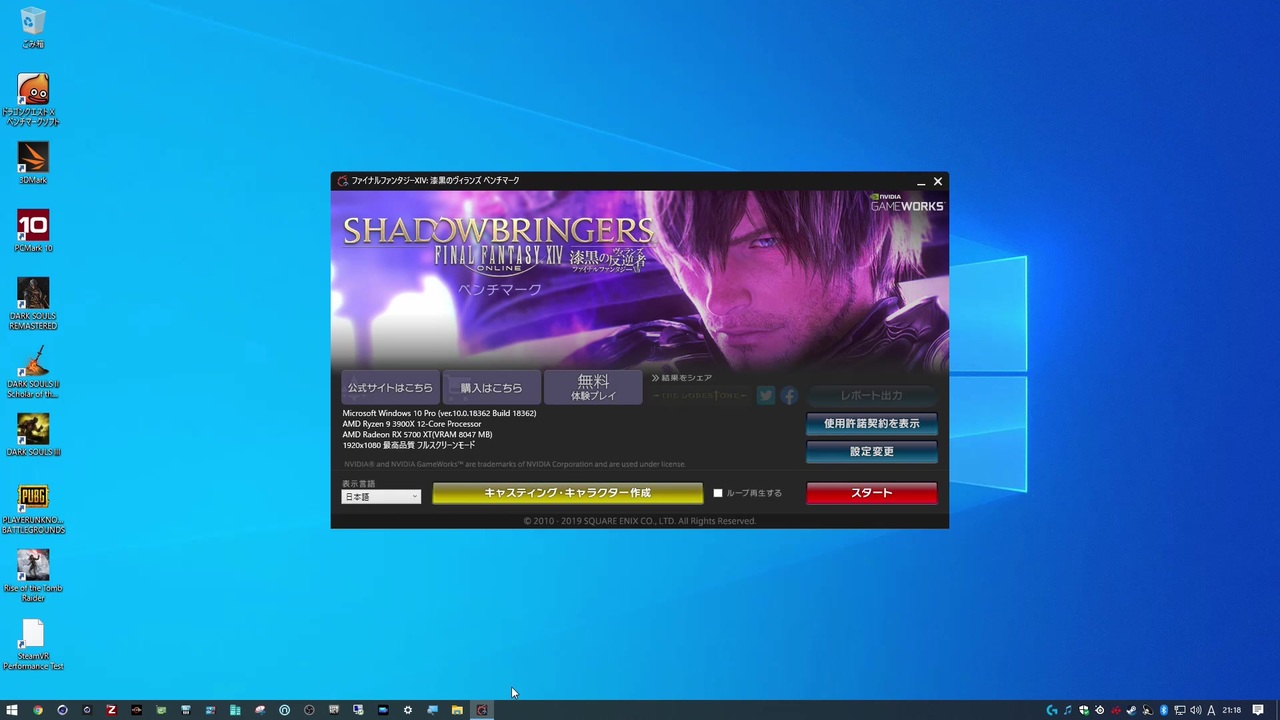The height and width of the screenshot is (720, 1280).
Task: Open the network tray icon
Action: click(1179, 710)
